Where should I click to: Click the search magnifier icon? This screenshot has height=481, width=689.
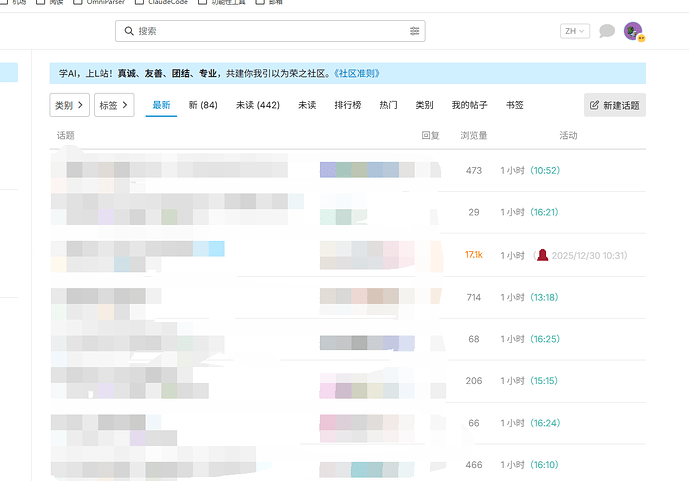(129, 31)
